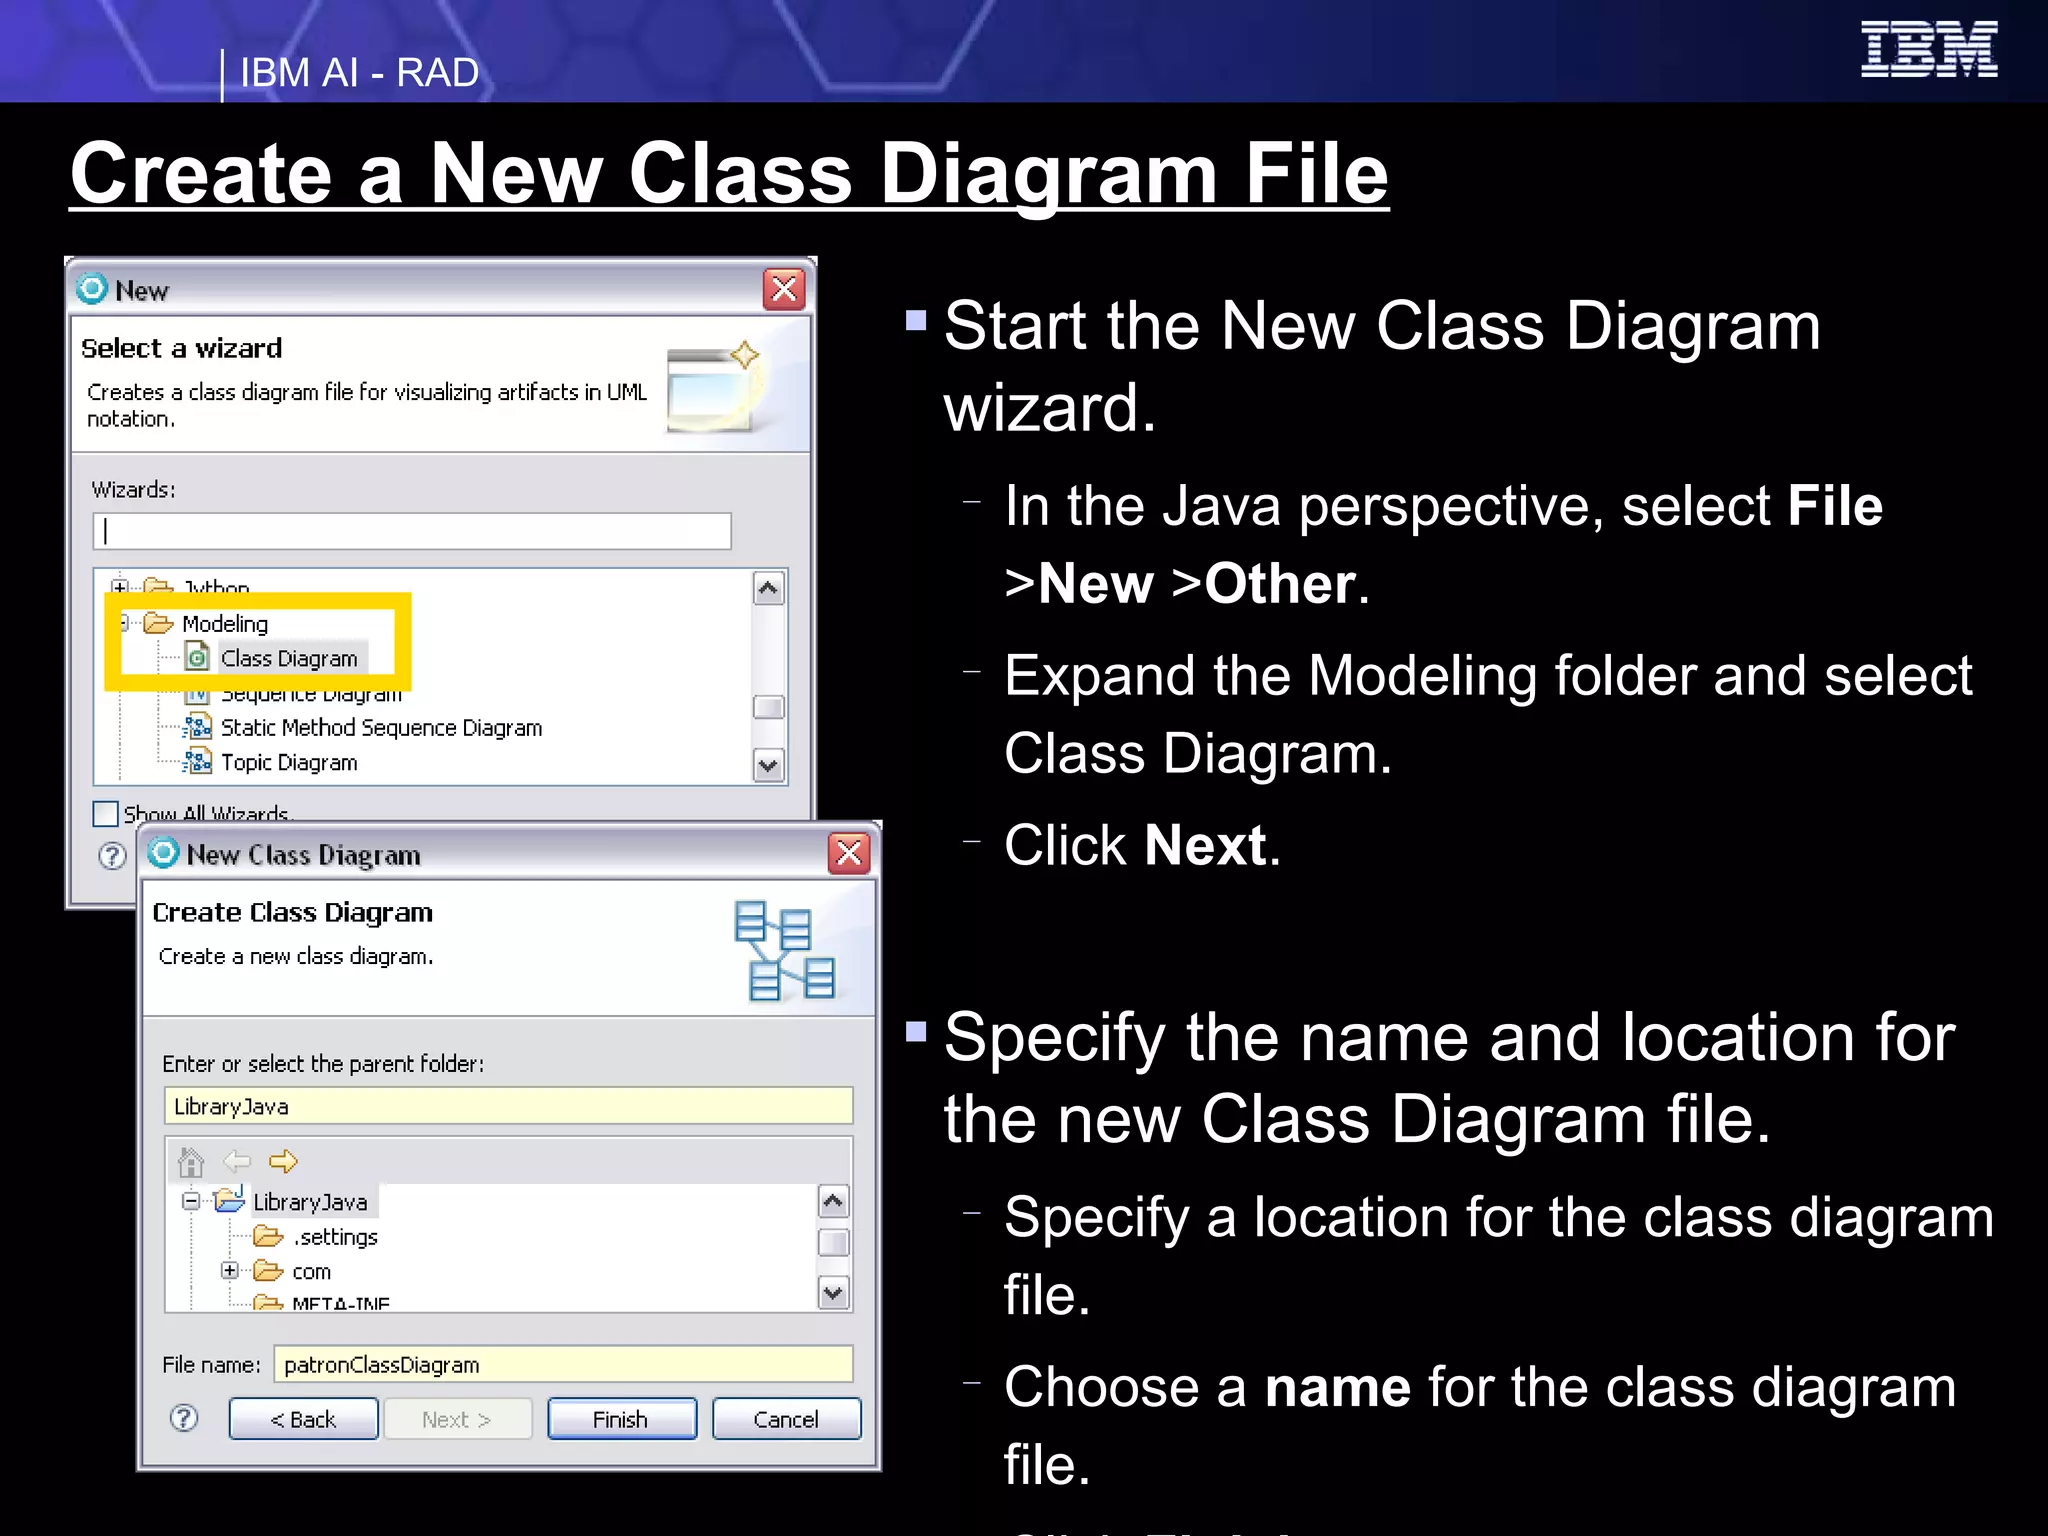Select the com folder in tree
Viewport: 2048px width, 1536px height.
pyautogui.click(x=311, y=1272)
